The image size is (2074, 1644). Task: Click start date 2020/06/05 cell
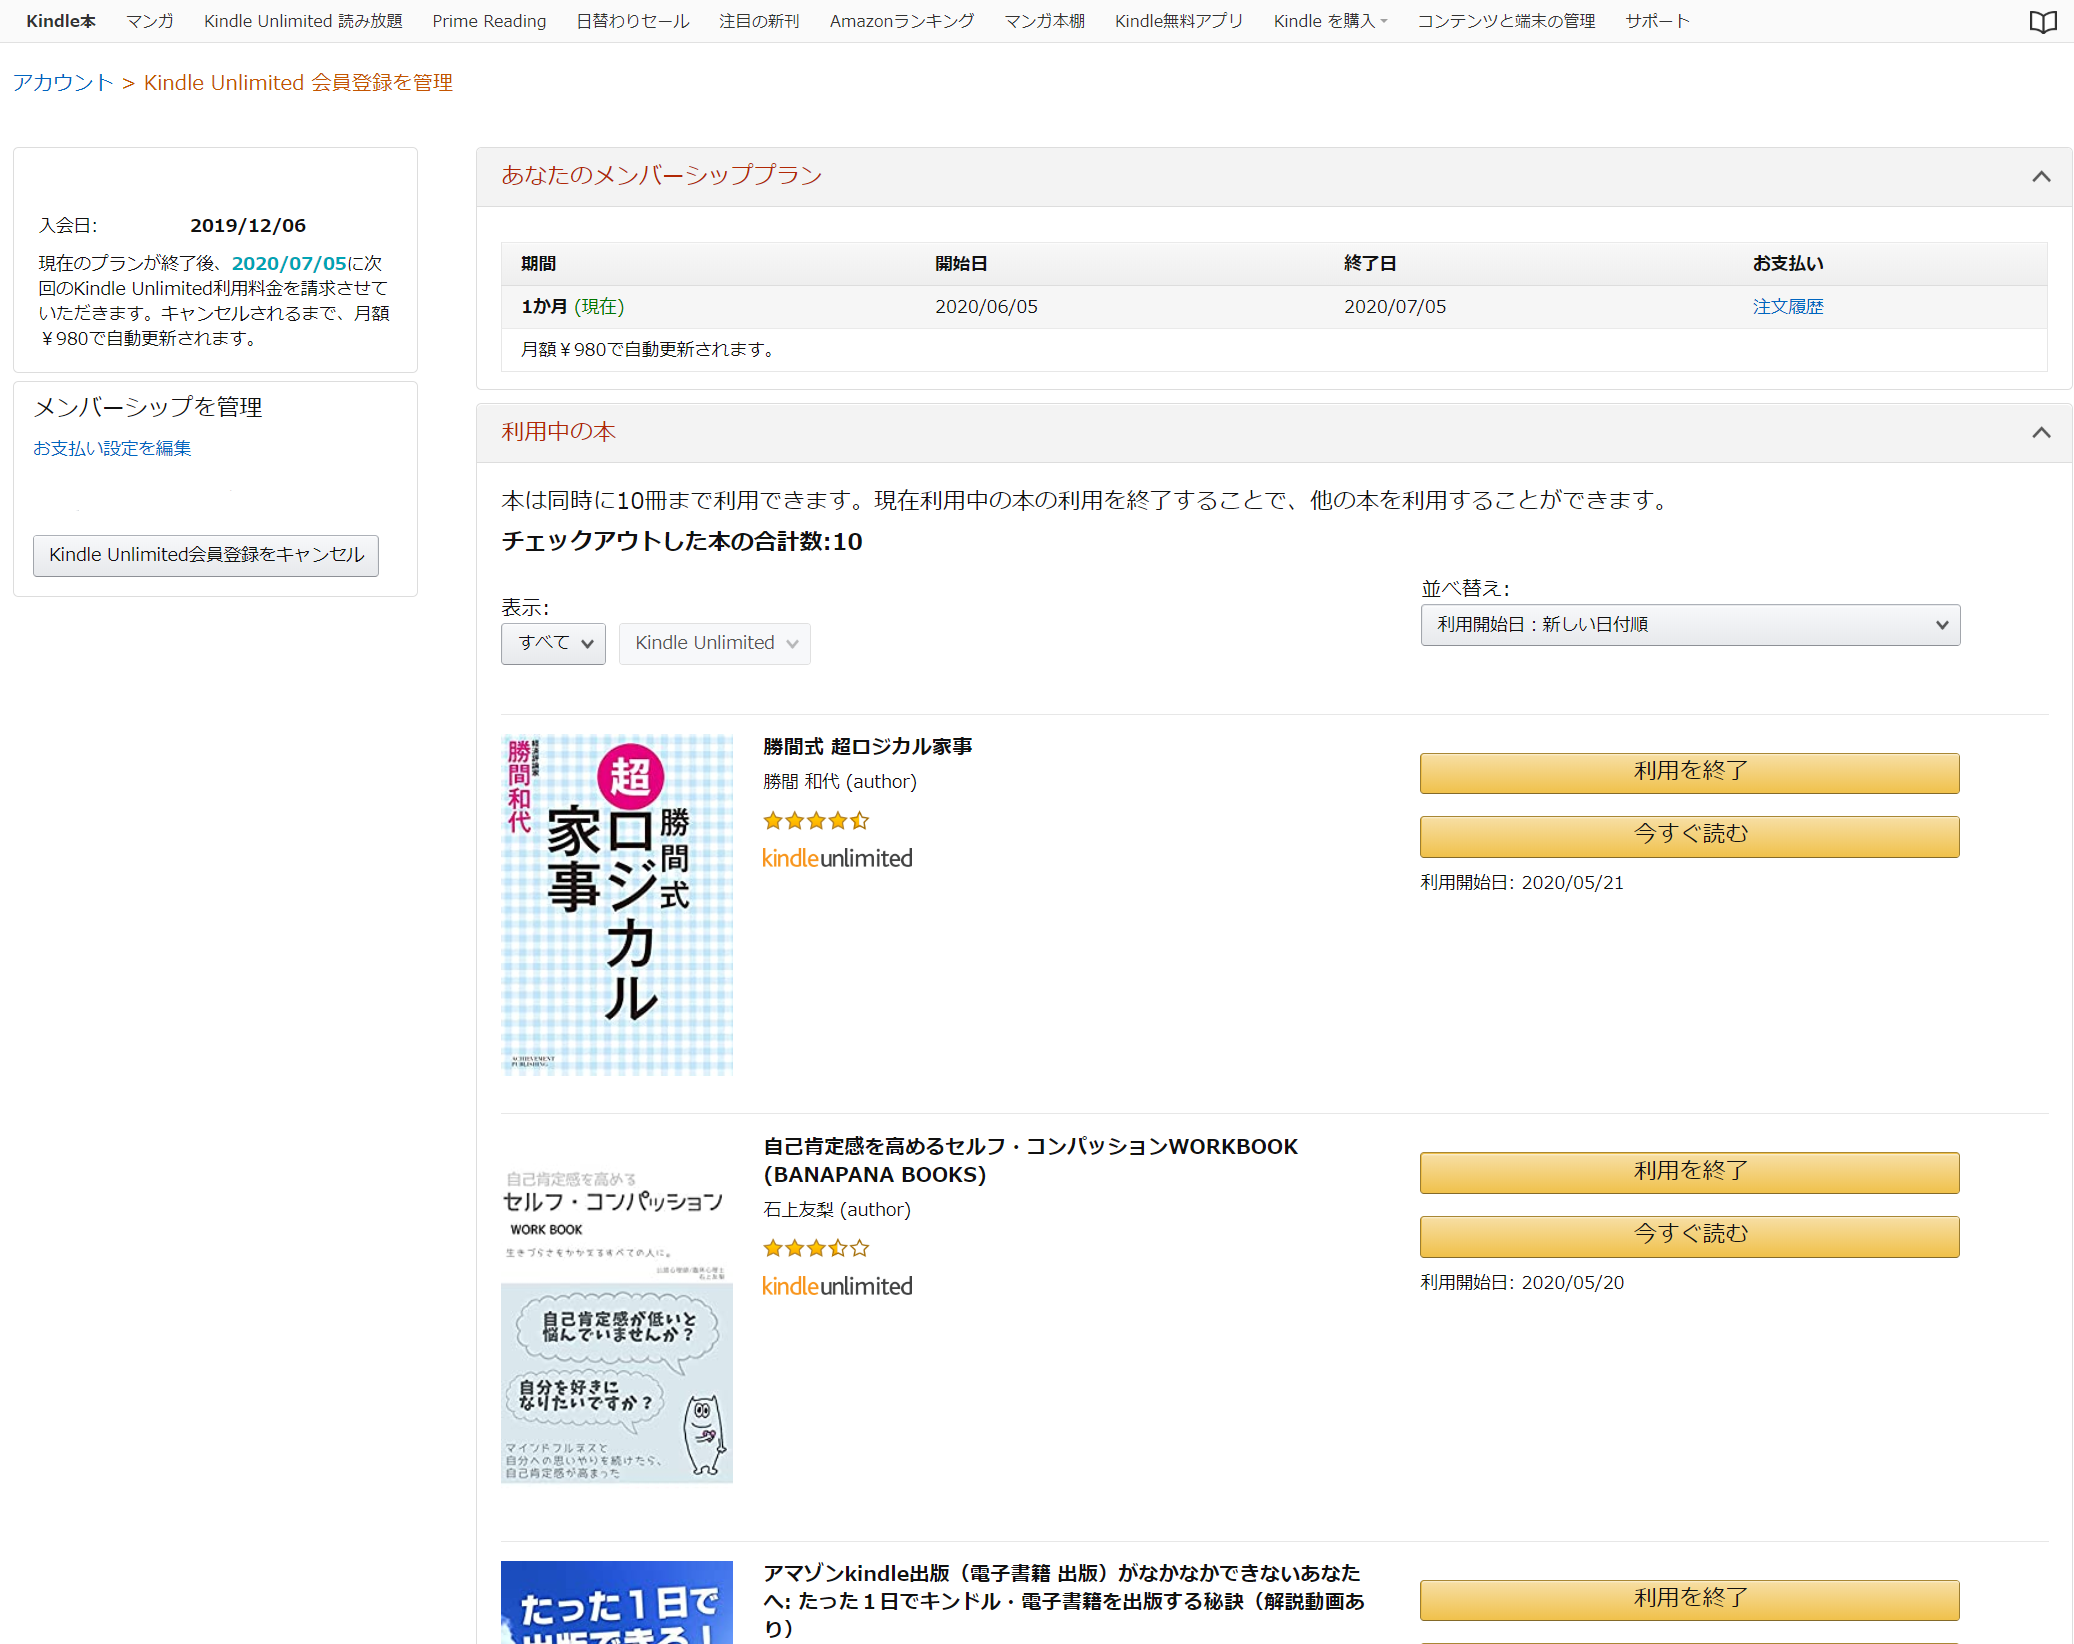click(x=986, y=307)
